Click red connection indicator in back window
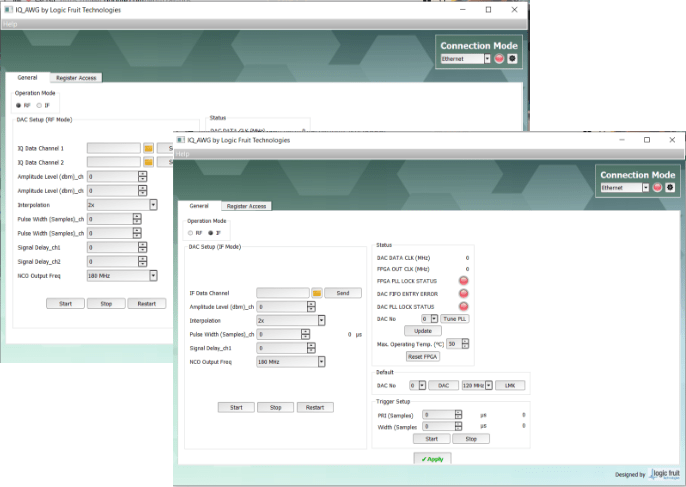Viewport: 686px width, 487px height. (499, 59)
